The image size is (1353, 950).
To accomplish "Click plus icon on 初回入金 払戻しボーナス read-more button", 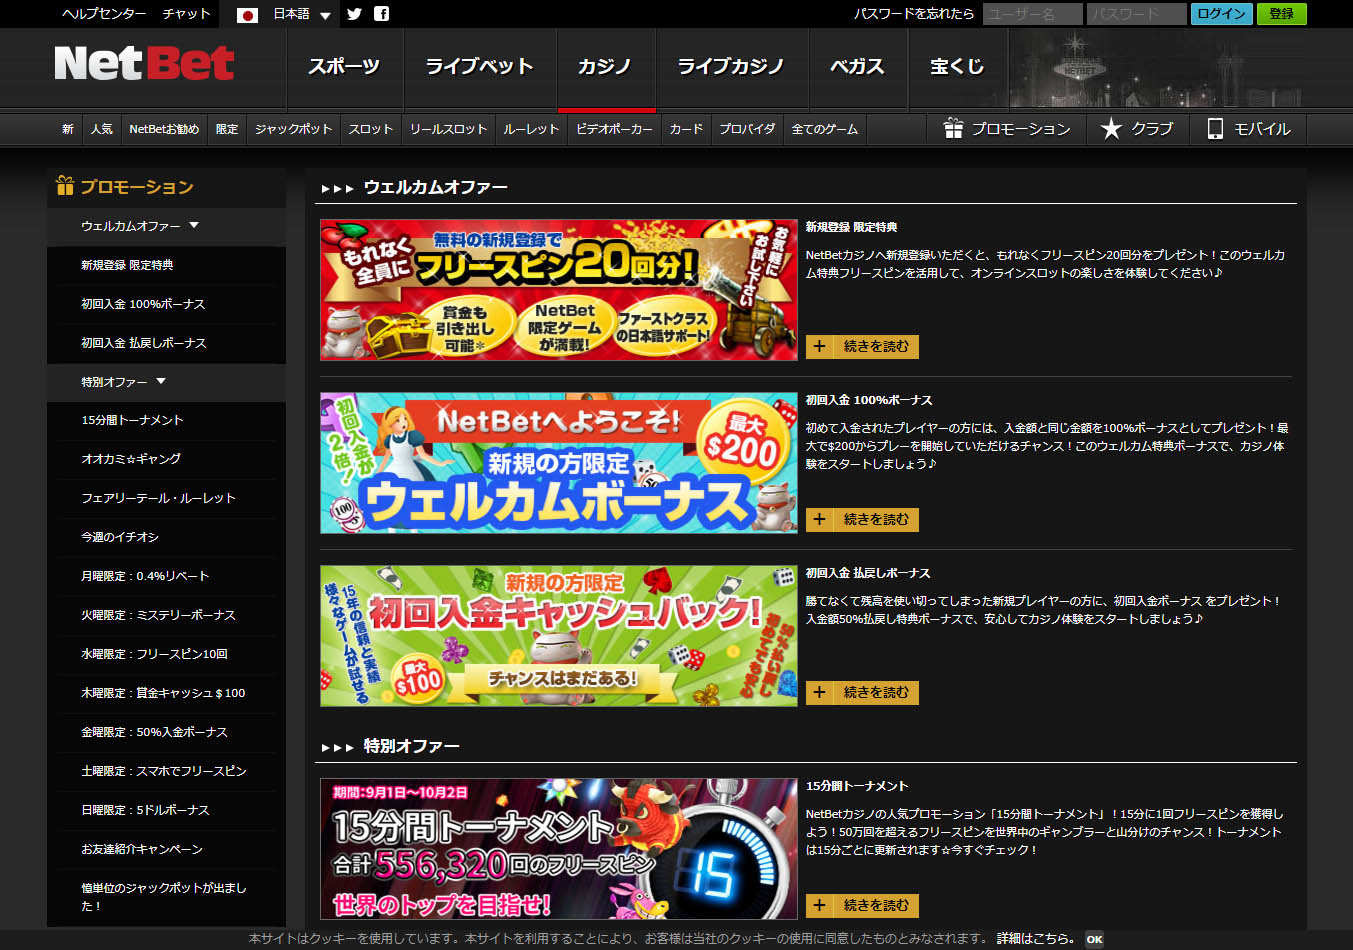I will [x=819, y=692].
